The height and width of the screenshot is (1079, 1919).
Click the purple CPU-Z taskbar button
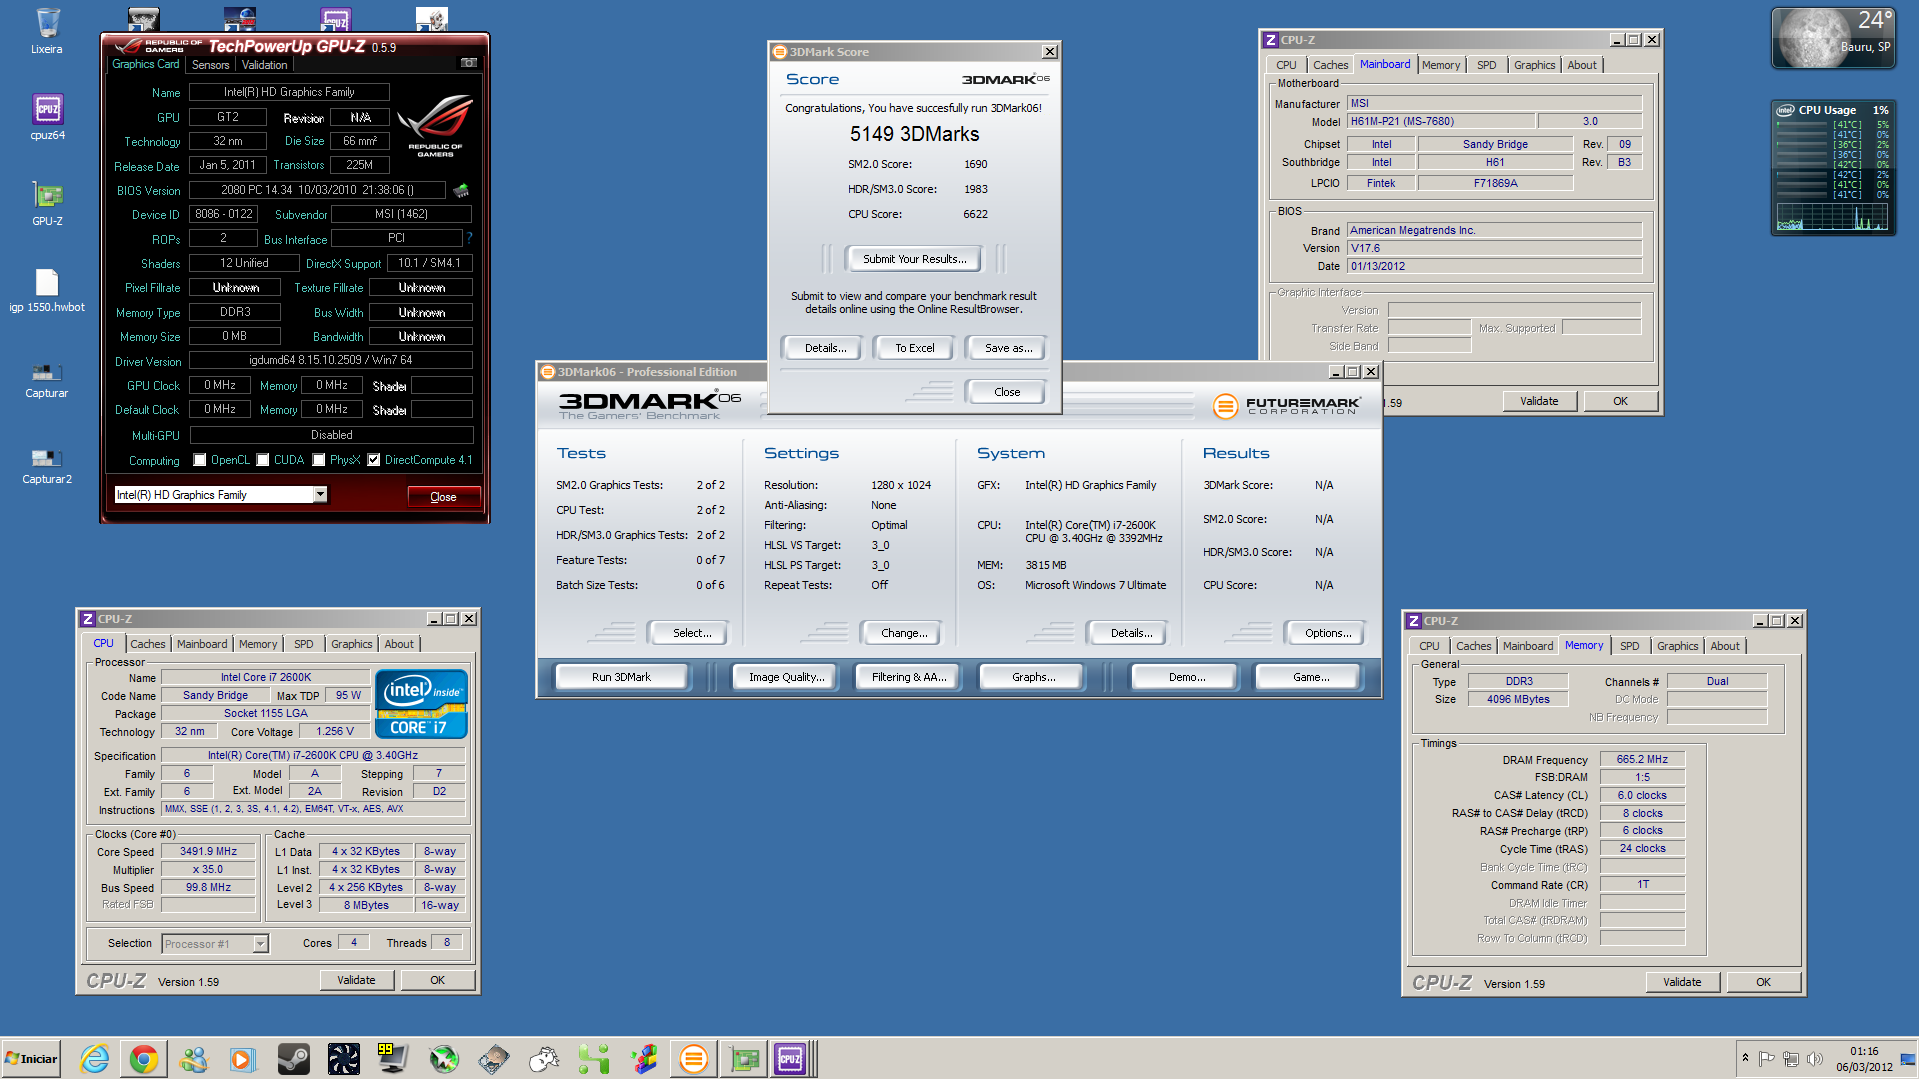[x=791, y=1059]
